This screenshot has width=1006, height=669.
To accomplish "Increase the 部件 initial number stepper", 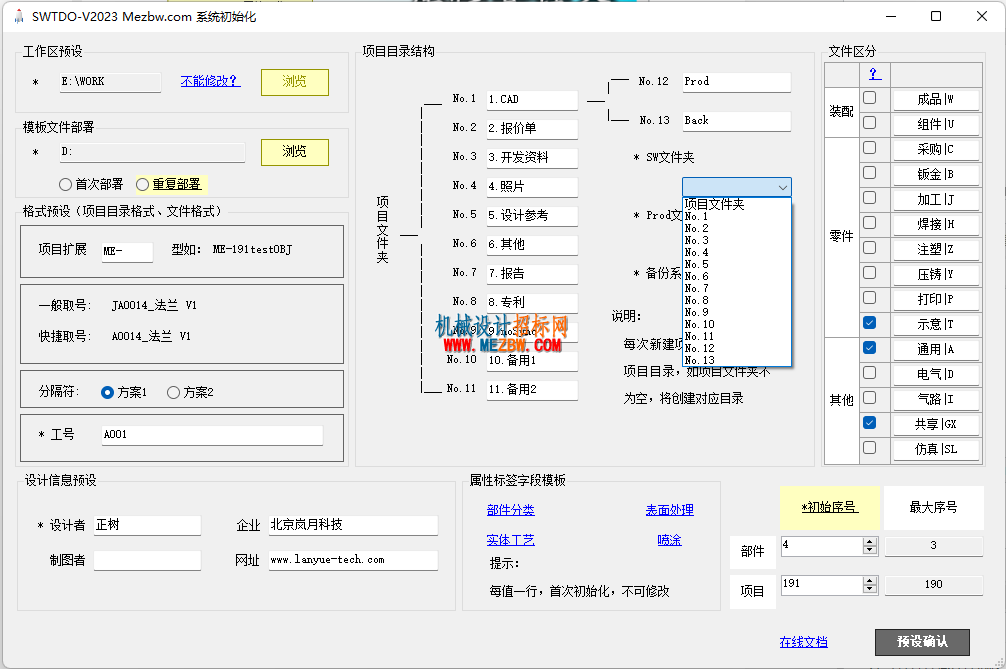I will (x=870, y=542).
